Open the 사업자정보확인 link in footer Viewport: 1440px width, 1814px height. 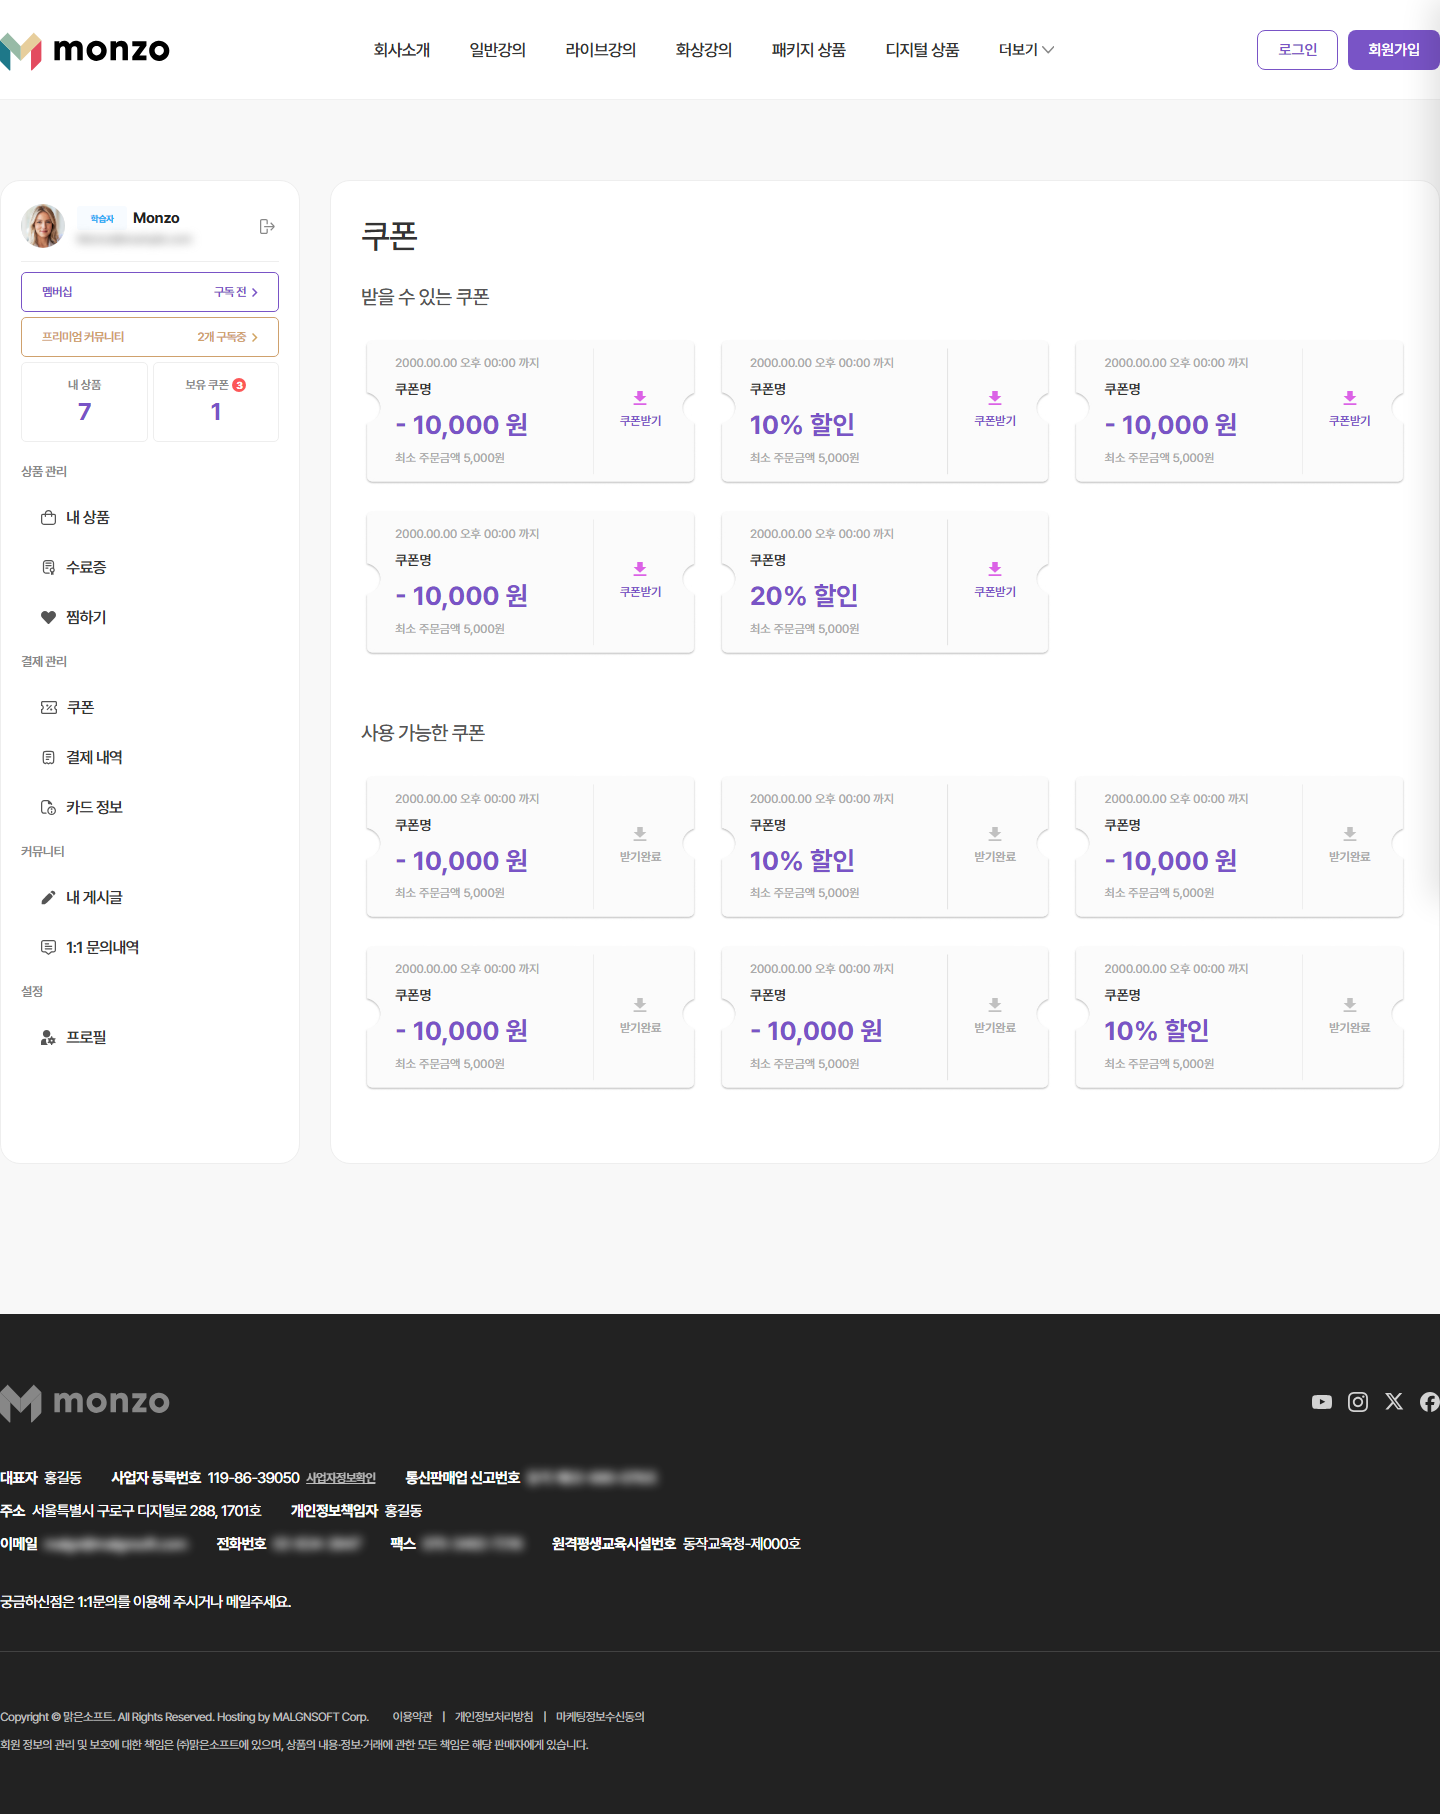[341, 1478]
